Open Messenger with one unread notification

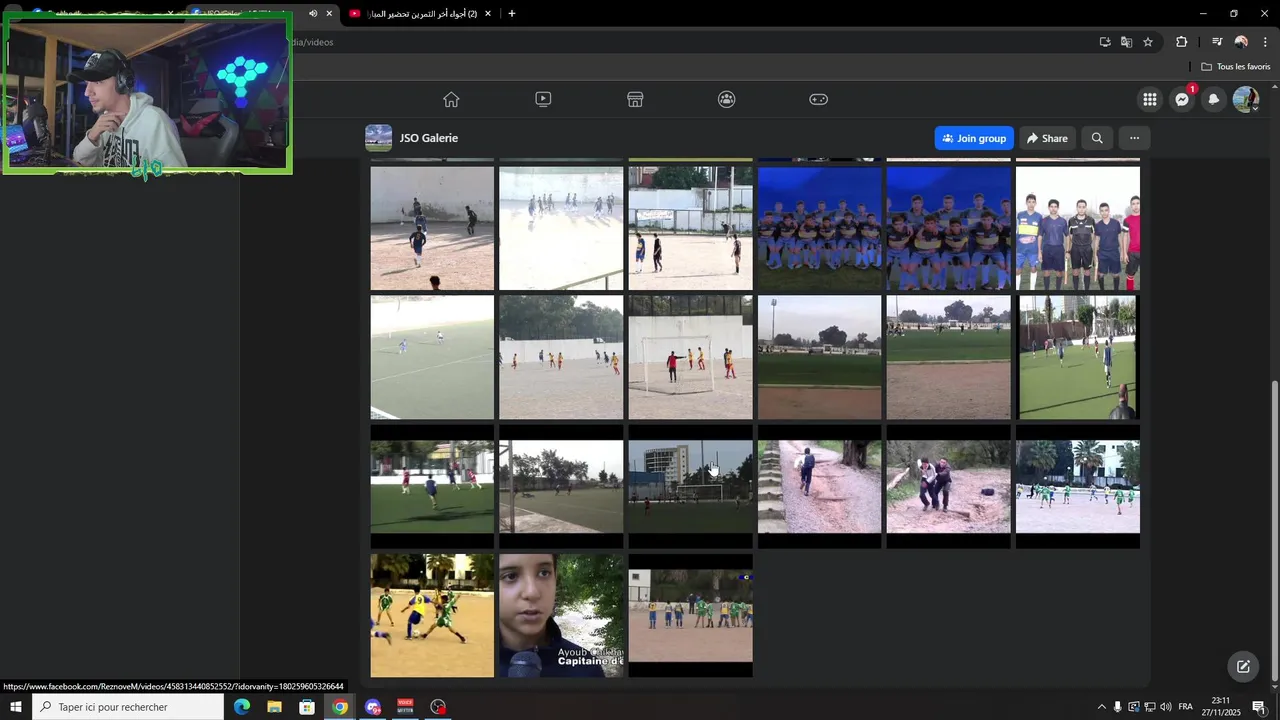tap(1182, 99)
